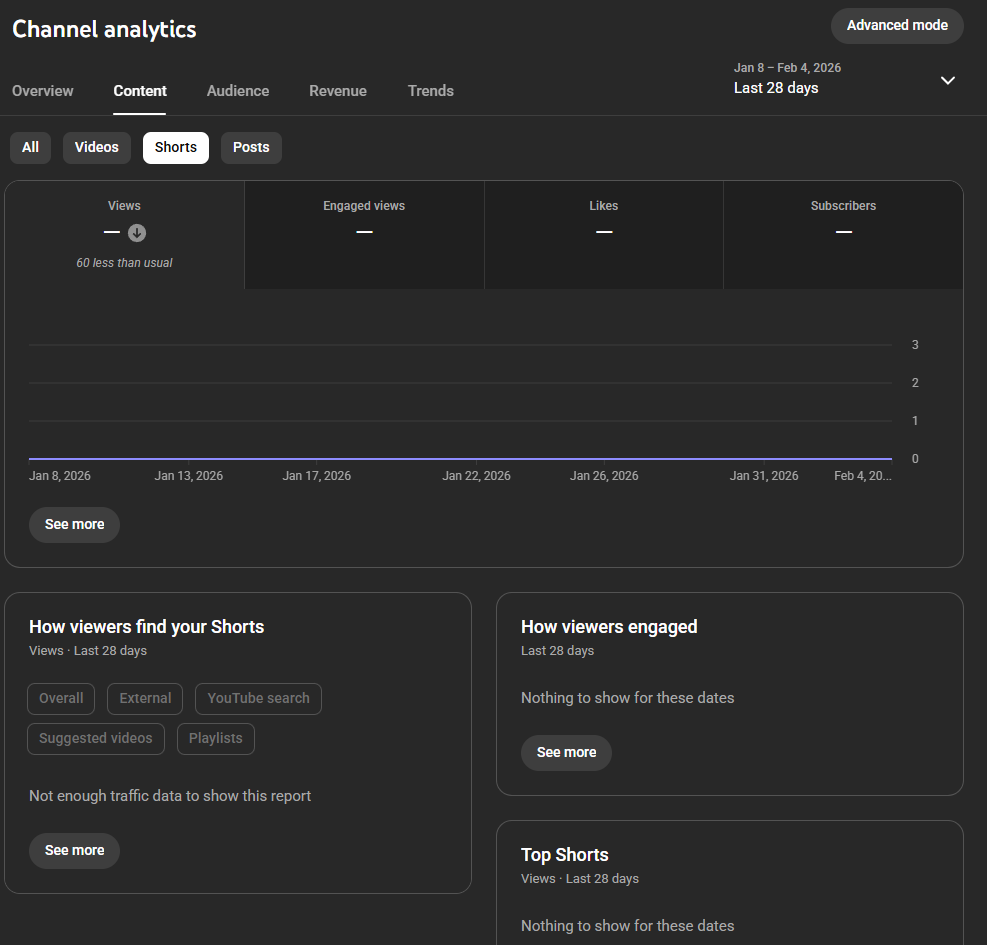Choose the Posts filter chip
This screenshot has height=945, width=987.
pyautogui.click(x=251, y=148)
